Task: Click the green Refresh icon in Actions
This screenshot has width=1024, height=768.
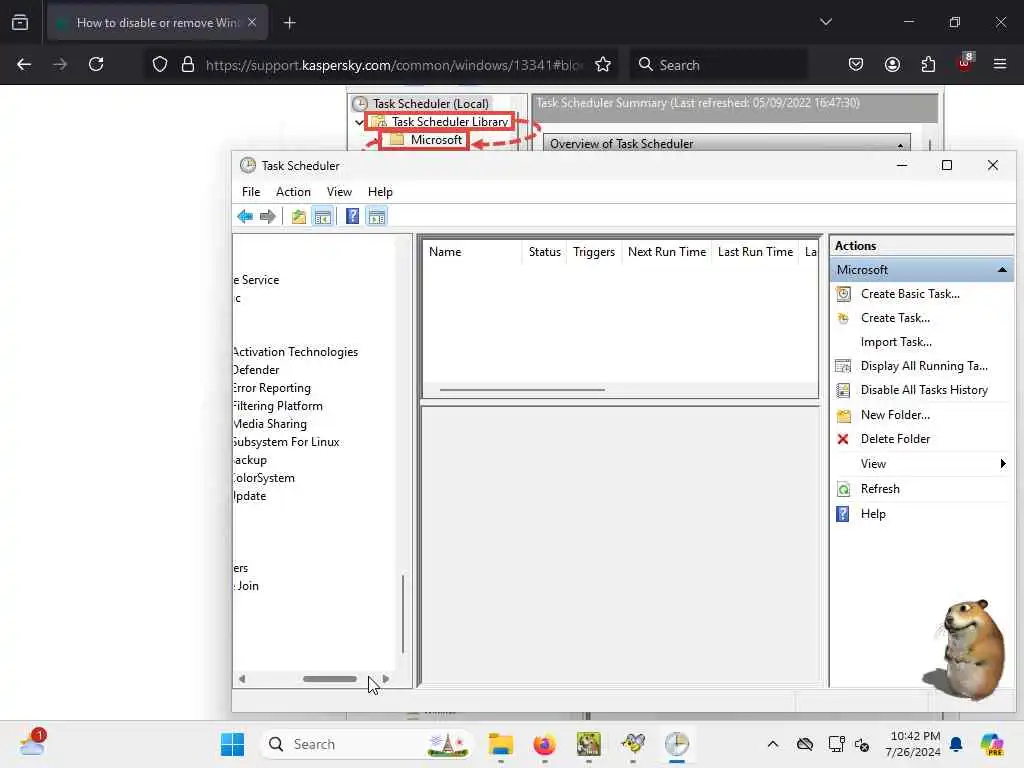Action: pyautogui.click(x=843, y=489)
